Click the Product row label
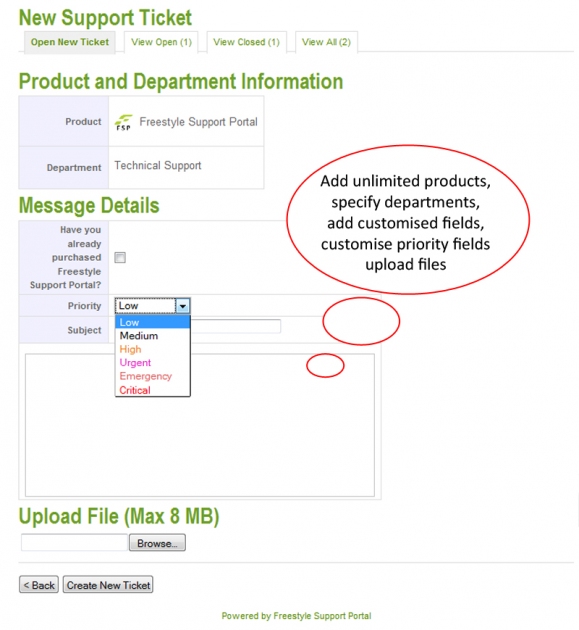Image resolution: width=579 pixels, height=630 pixels. click(x=83, y=121)
